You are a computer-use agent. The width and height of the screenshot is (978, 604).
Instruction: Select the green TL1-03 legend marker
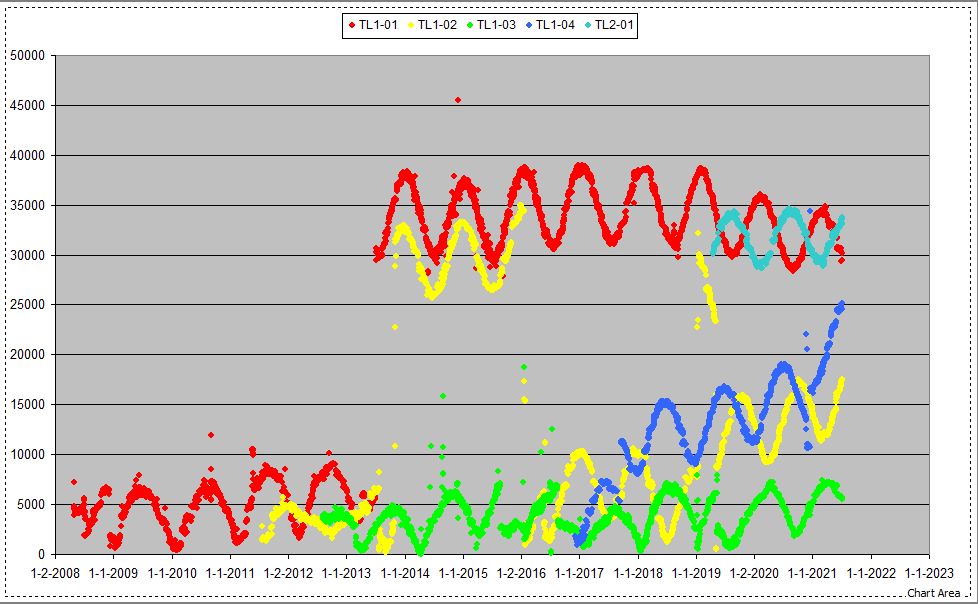coord(469,25)
